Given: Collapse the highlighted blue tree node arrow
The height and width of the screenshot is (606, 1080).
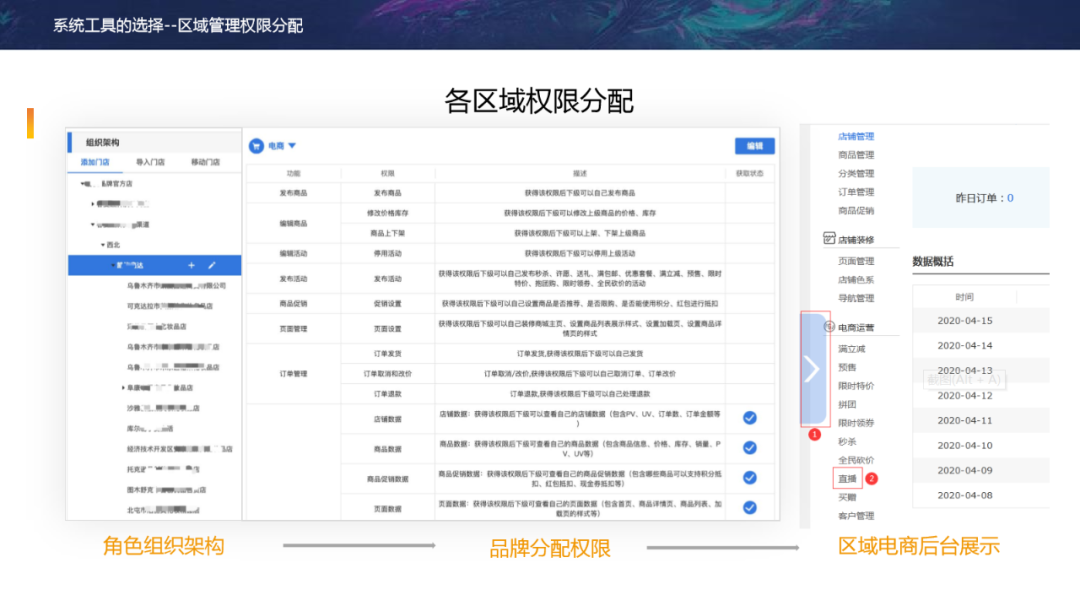Looking at the screenshot, I should tap(113, 265).
